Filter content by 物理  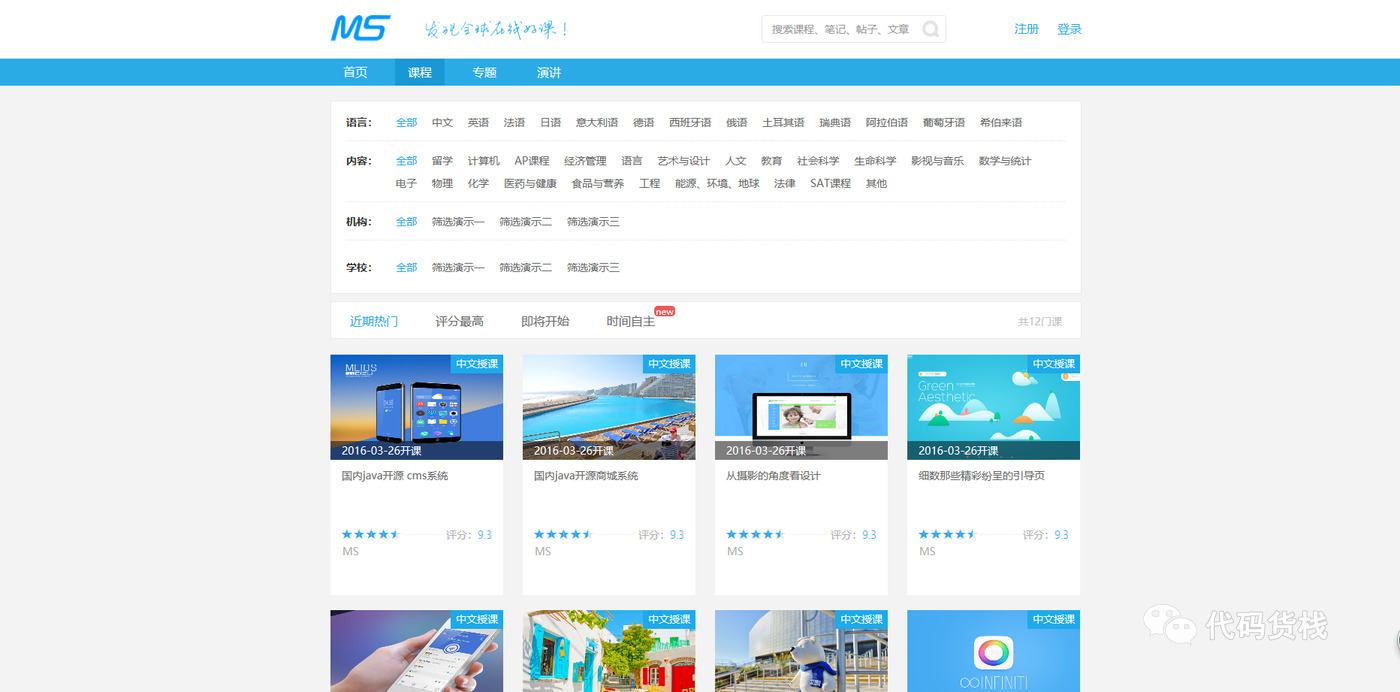442,183
